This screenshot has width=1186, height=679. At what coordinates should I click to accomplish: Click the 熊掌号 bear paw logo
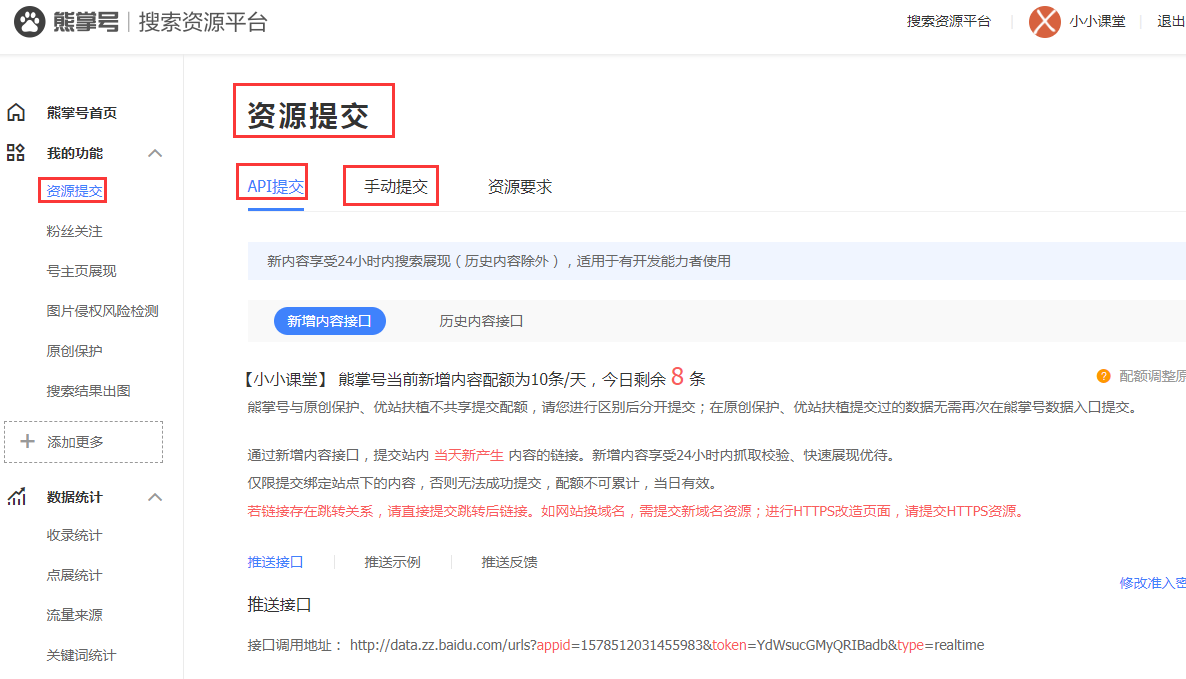point(29,22)
